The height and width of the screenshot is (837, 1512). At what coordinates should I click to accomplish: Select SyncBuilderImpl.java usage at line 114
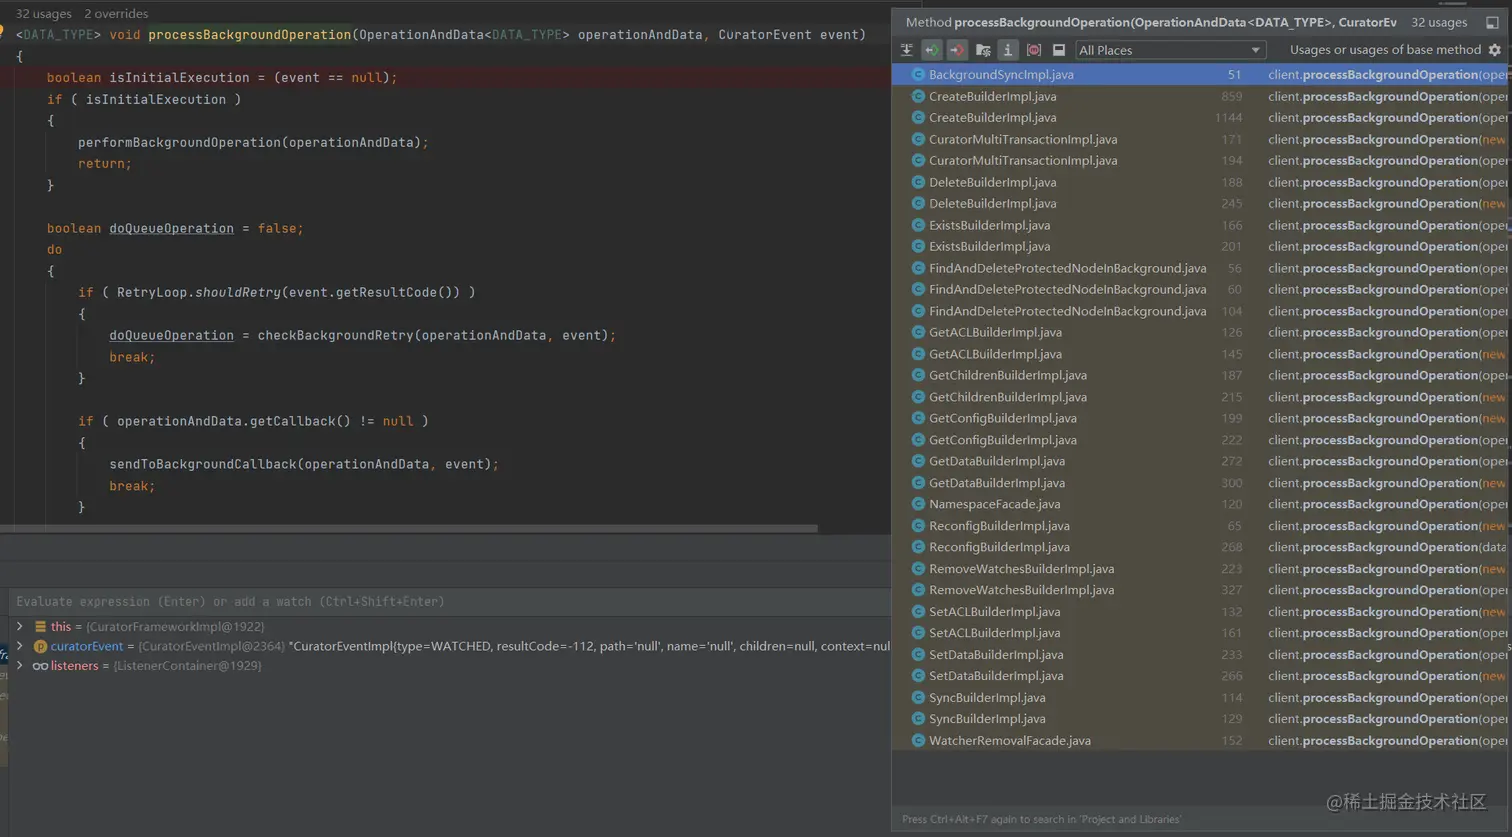[x=1201, y=699]
